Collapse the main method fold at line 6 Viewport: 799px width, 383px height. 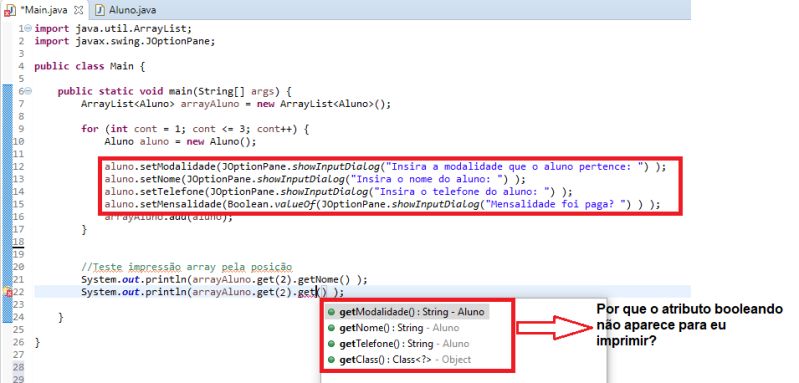point(28,91)
